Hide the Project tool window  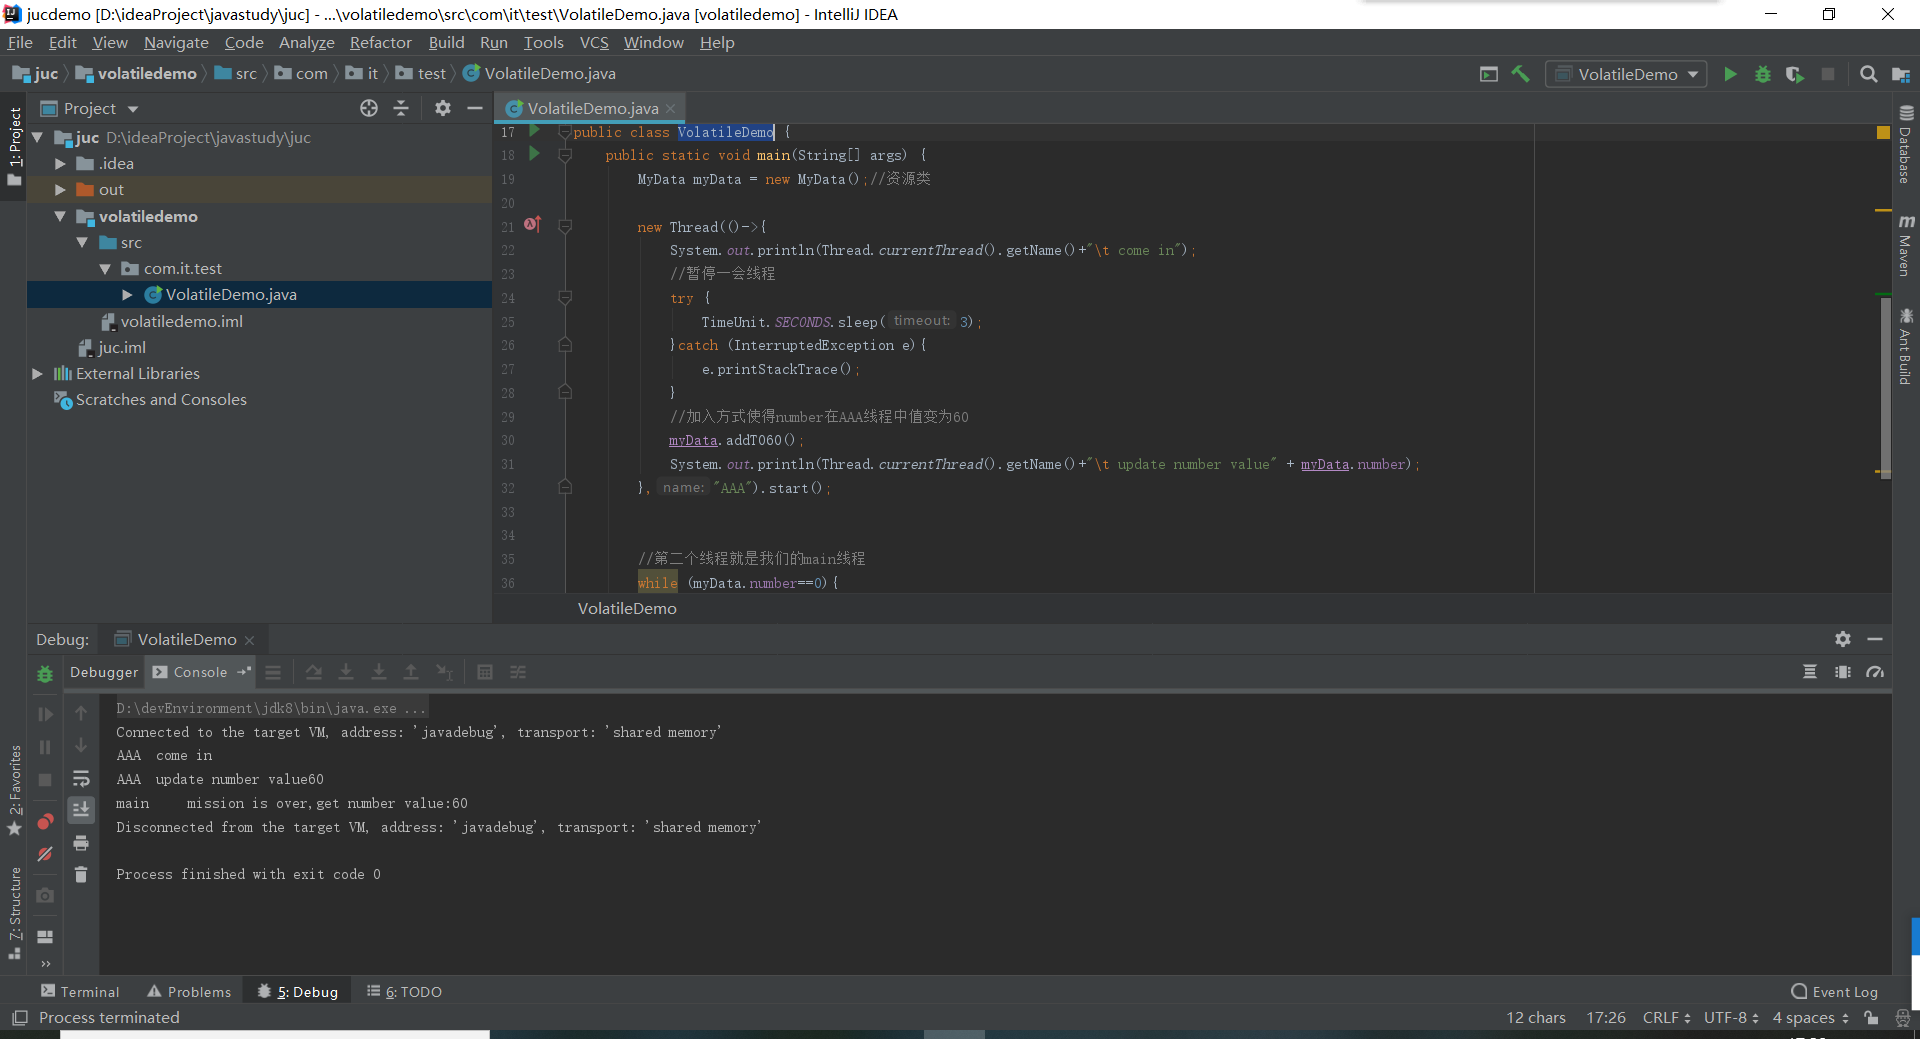(x=475, y=108)
